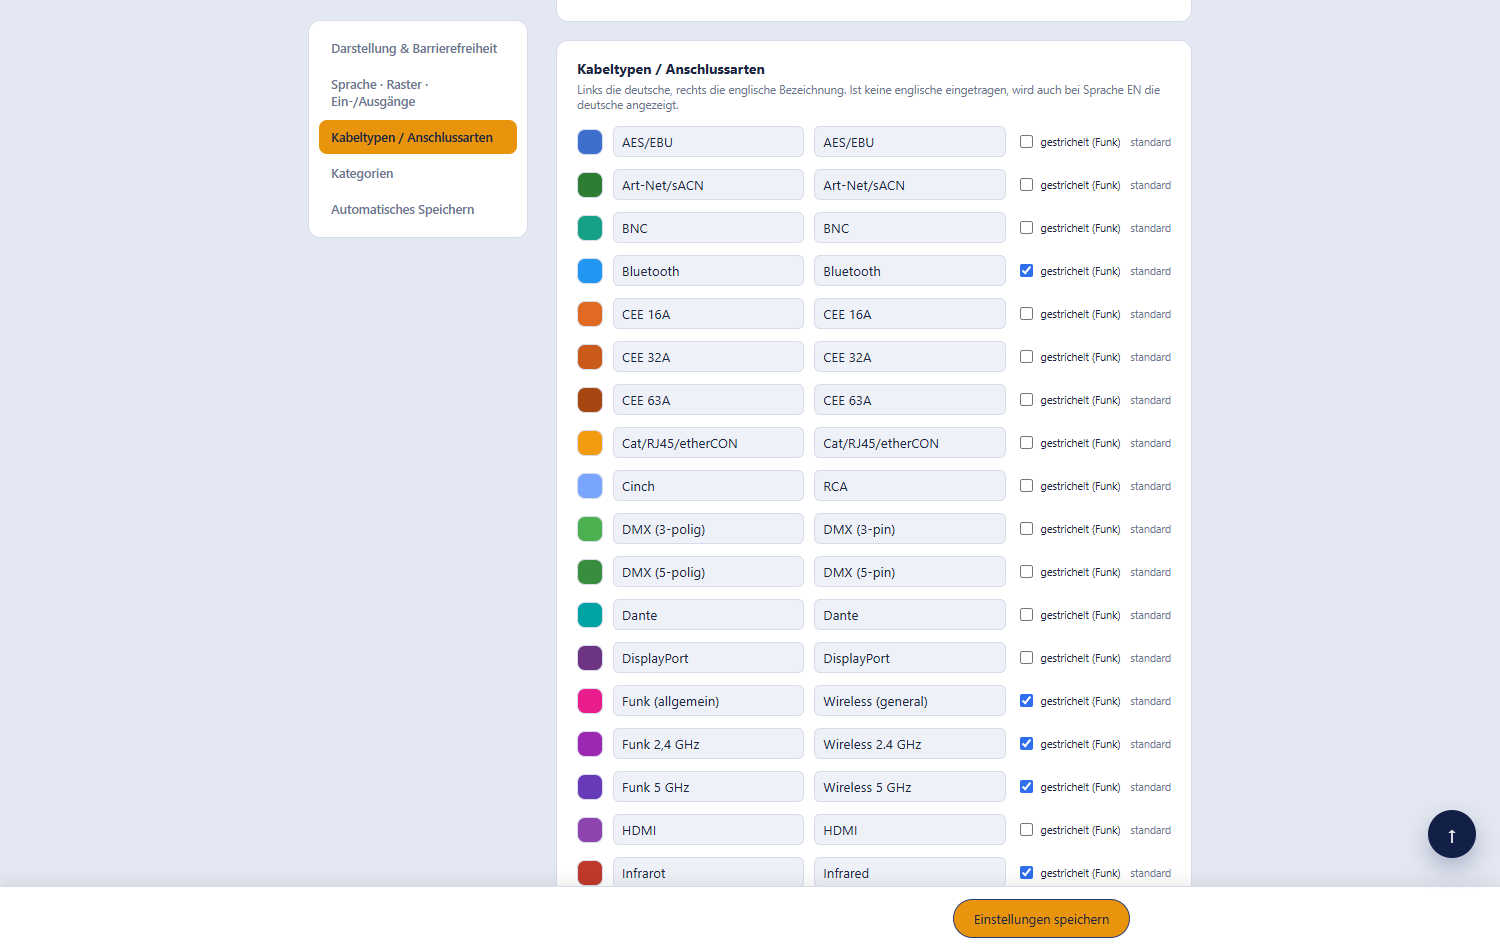Go to Sprache · Raster · Ein-/Ausgänge
This screenshot has height=950, width=1500.
click(x=418, y=93)
